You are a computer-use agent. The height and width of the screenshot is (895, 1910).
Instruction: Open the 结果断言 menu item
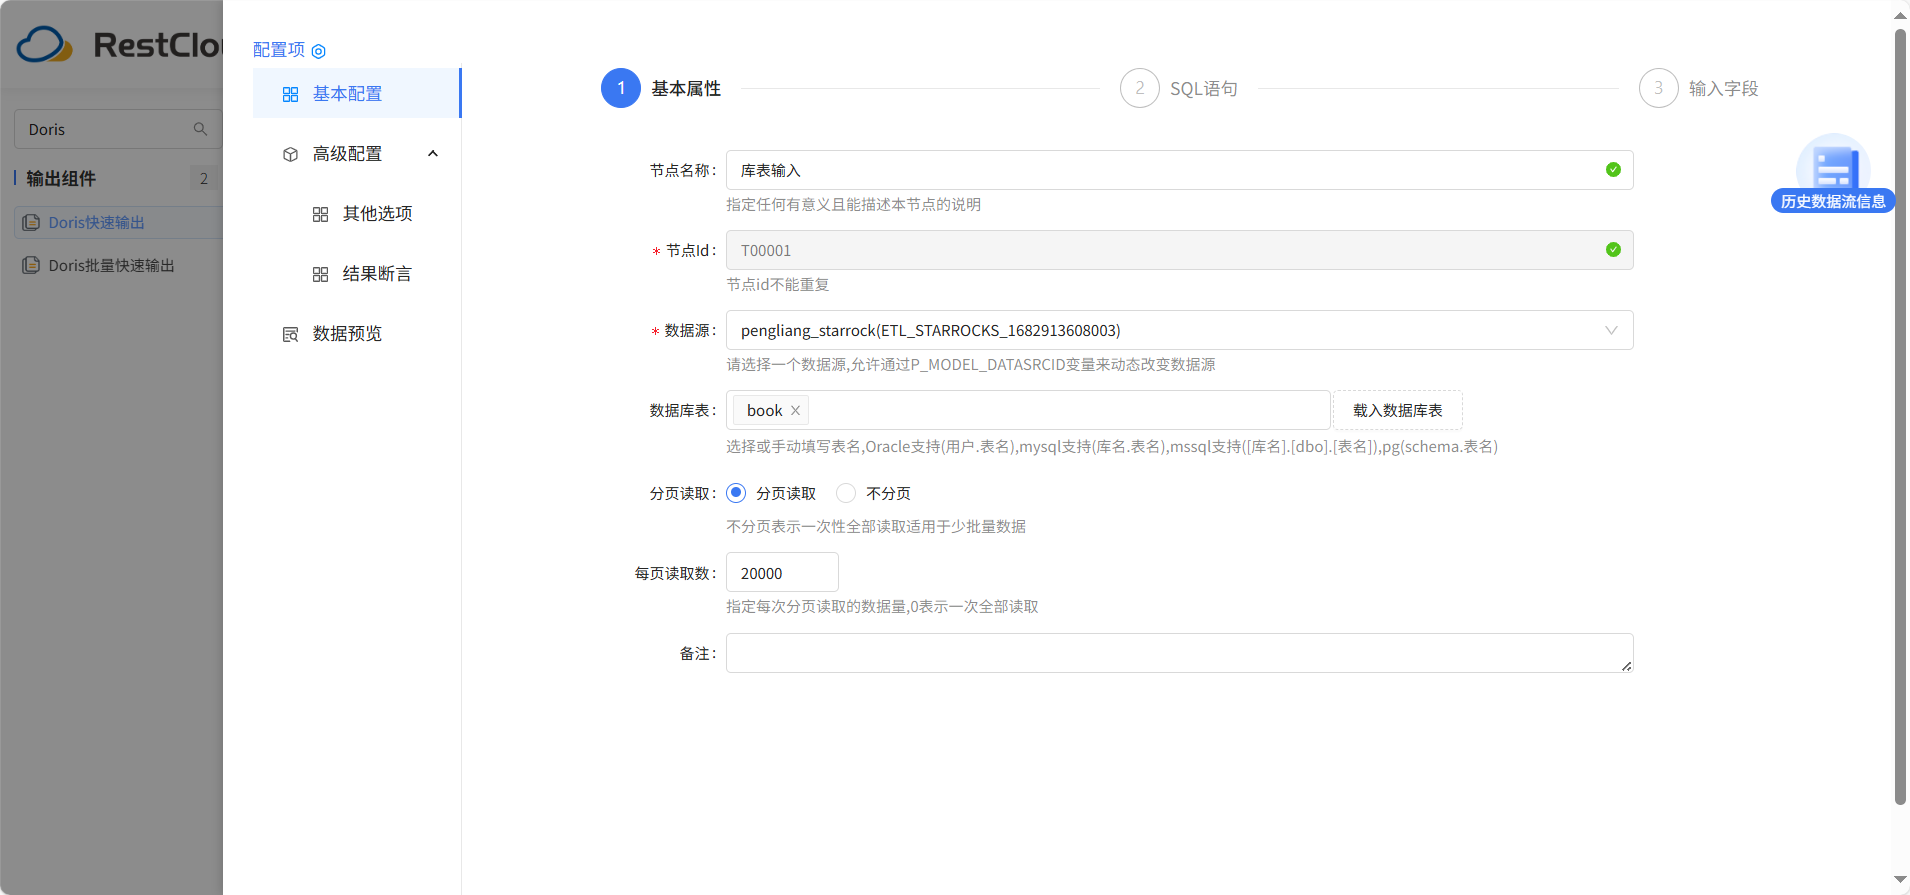click(x=356, y=273)
